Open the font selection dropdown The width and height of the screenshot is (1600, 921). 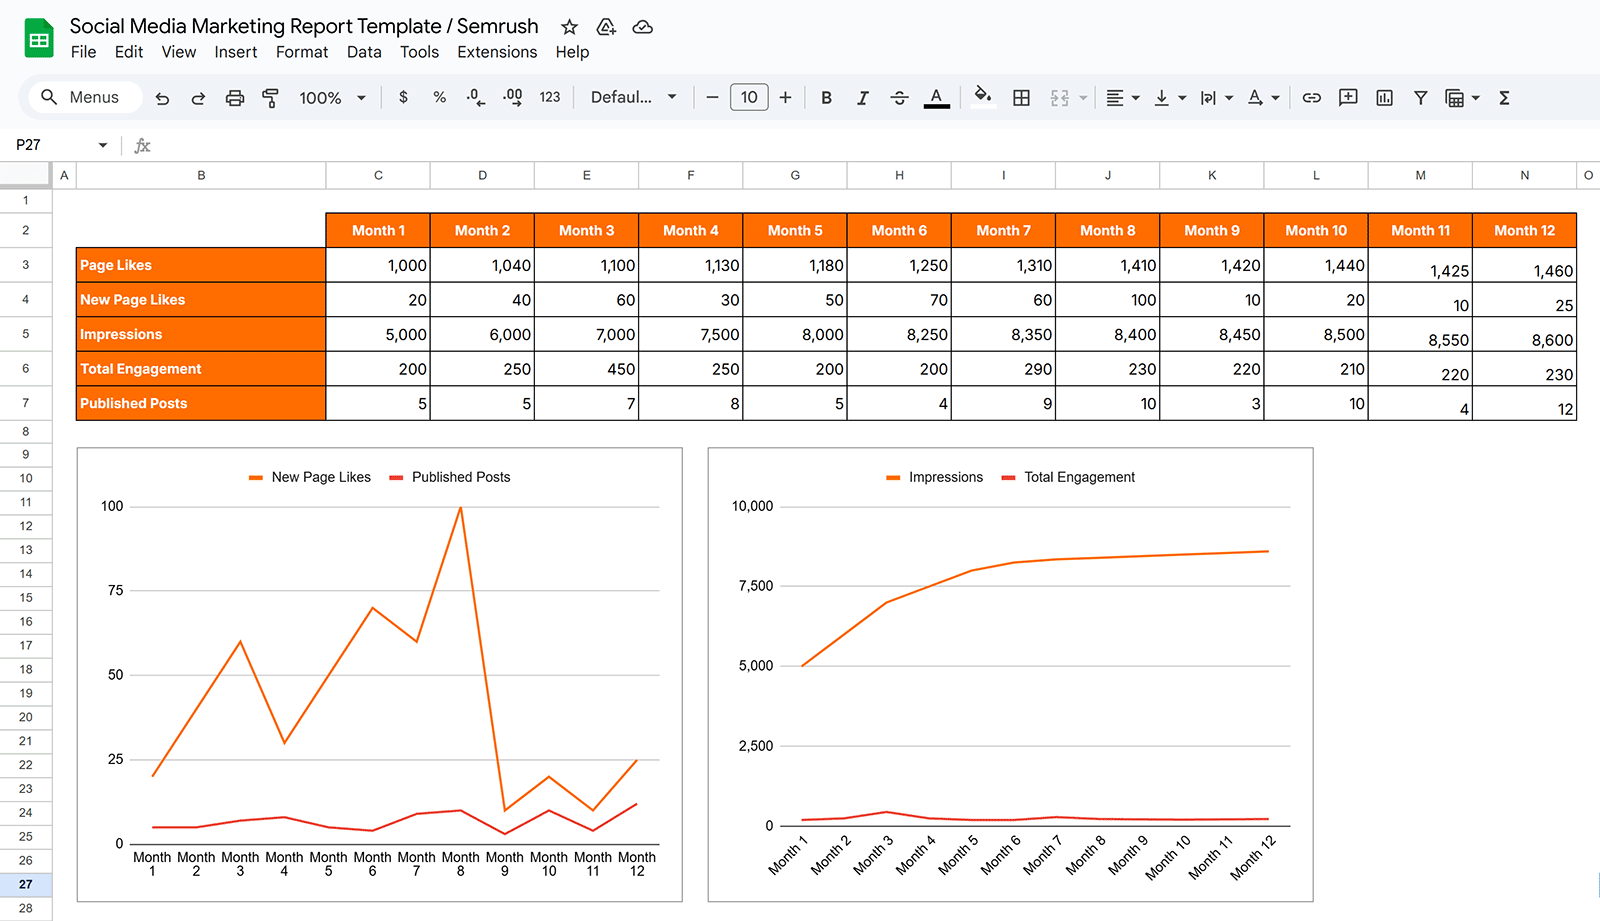[x=632, y=97]
